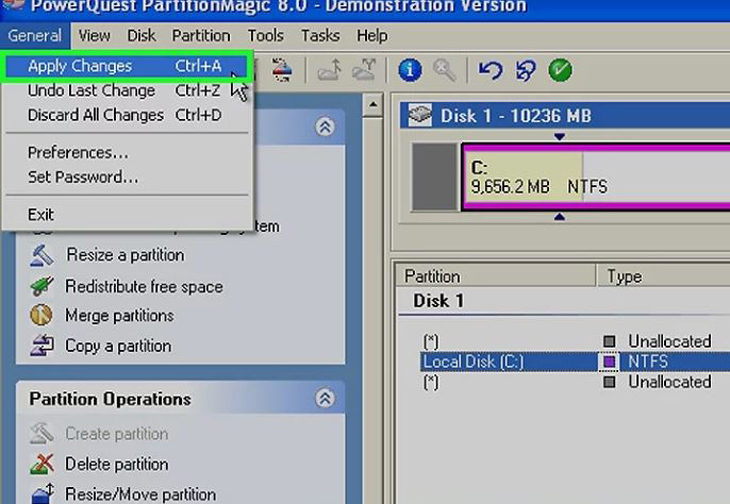Click Resize/Move partition link

141,494
